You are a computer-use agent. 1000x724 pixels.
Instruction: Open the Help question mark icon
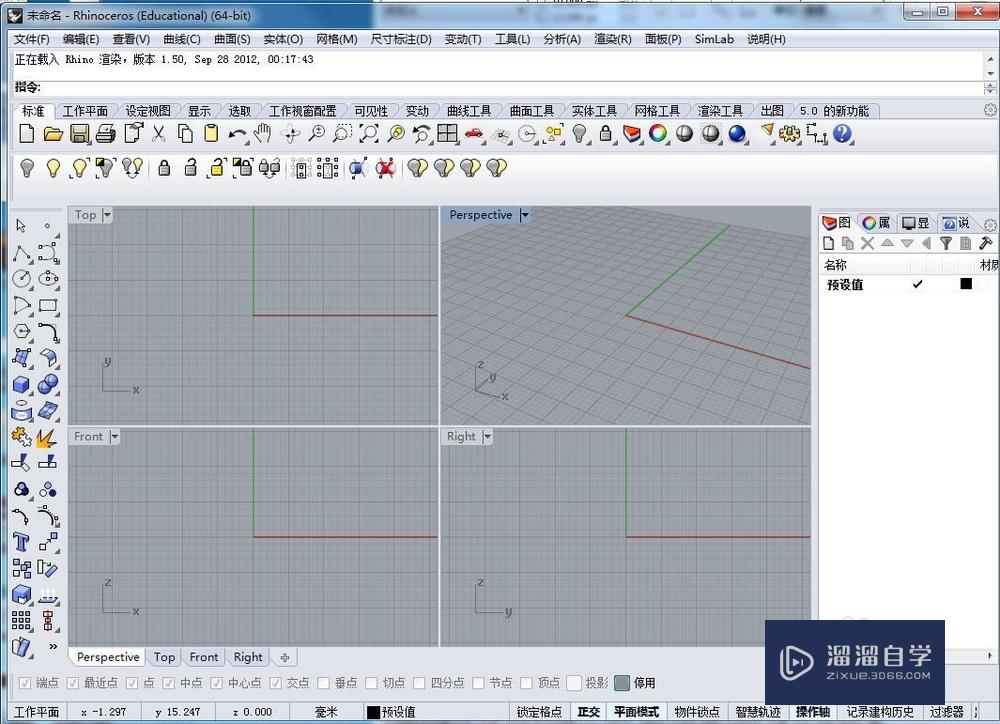pos(843,134)
